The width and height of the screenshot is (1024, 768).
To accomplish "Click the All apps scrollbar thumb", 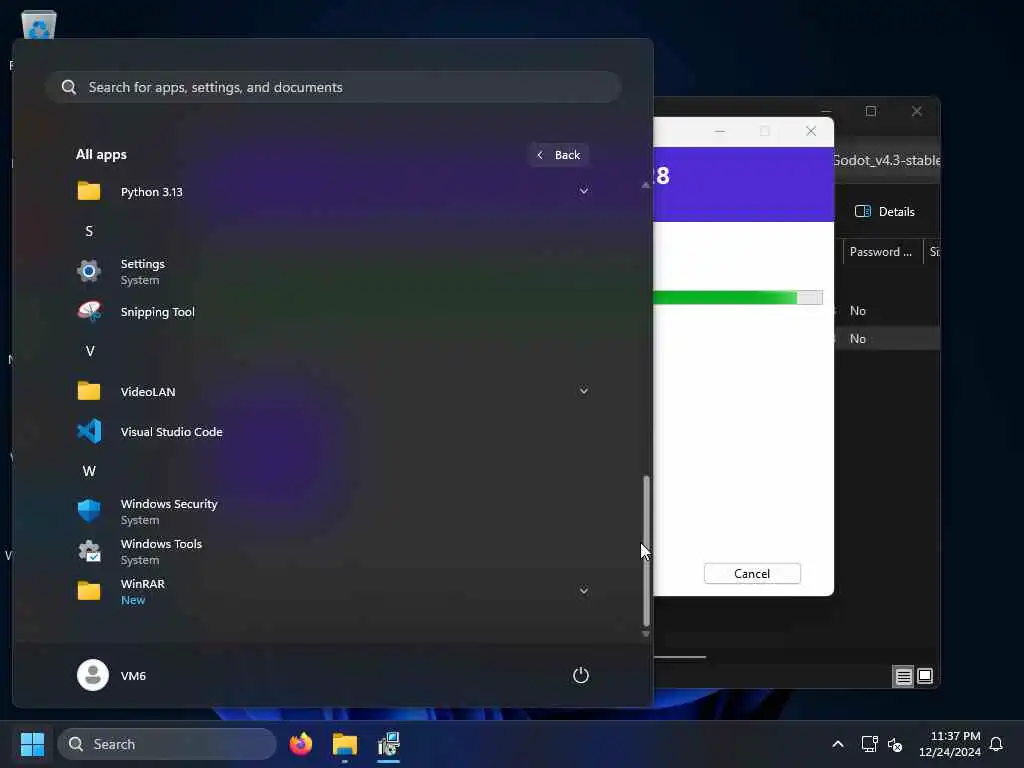I will point(646,551).
